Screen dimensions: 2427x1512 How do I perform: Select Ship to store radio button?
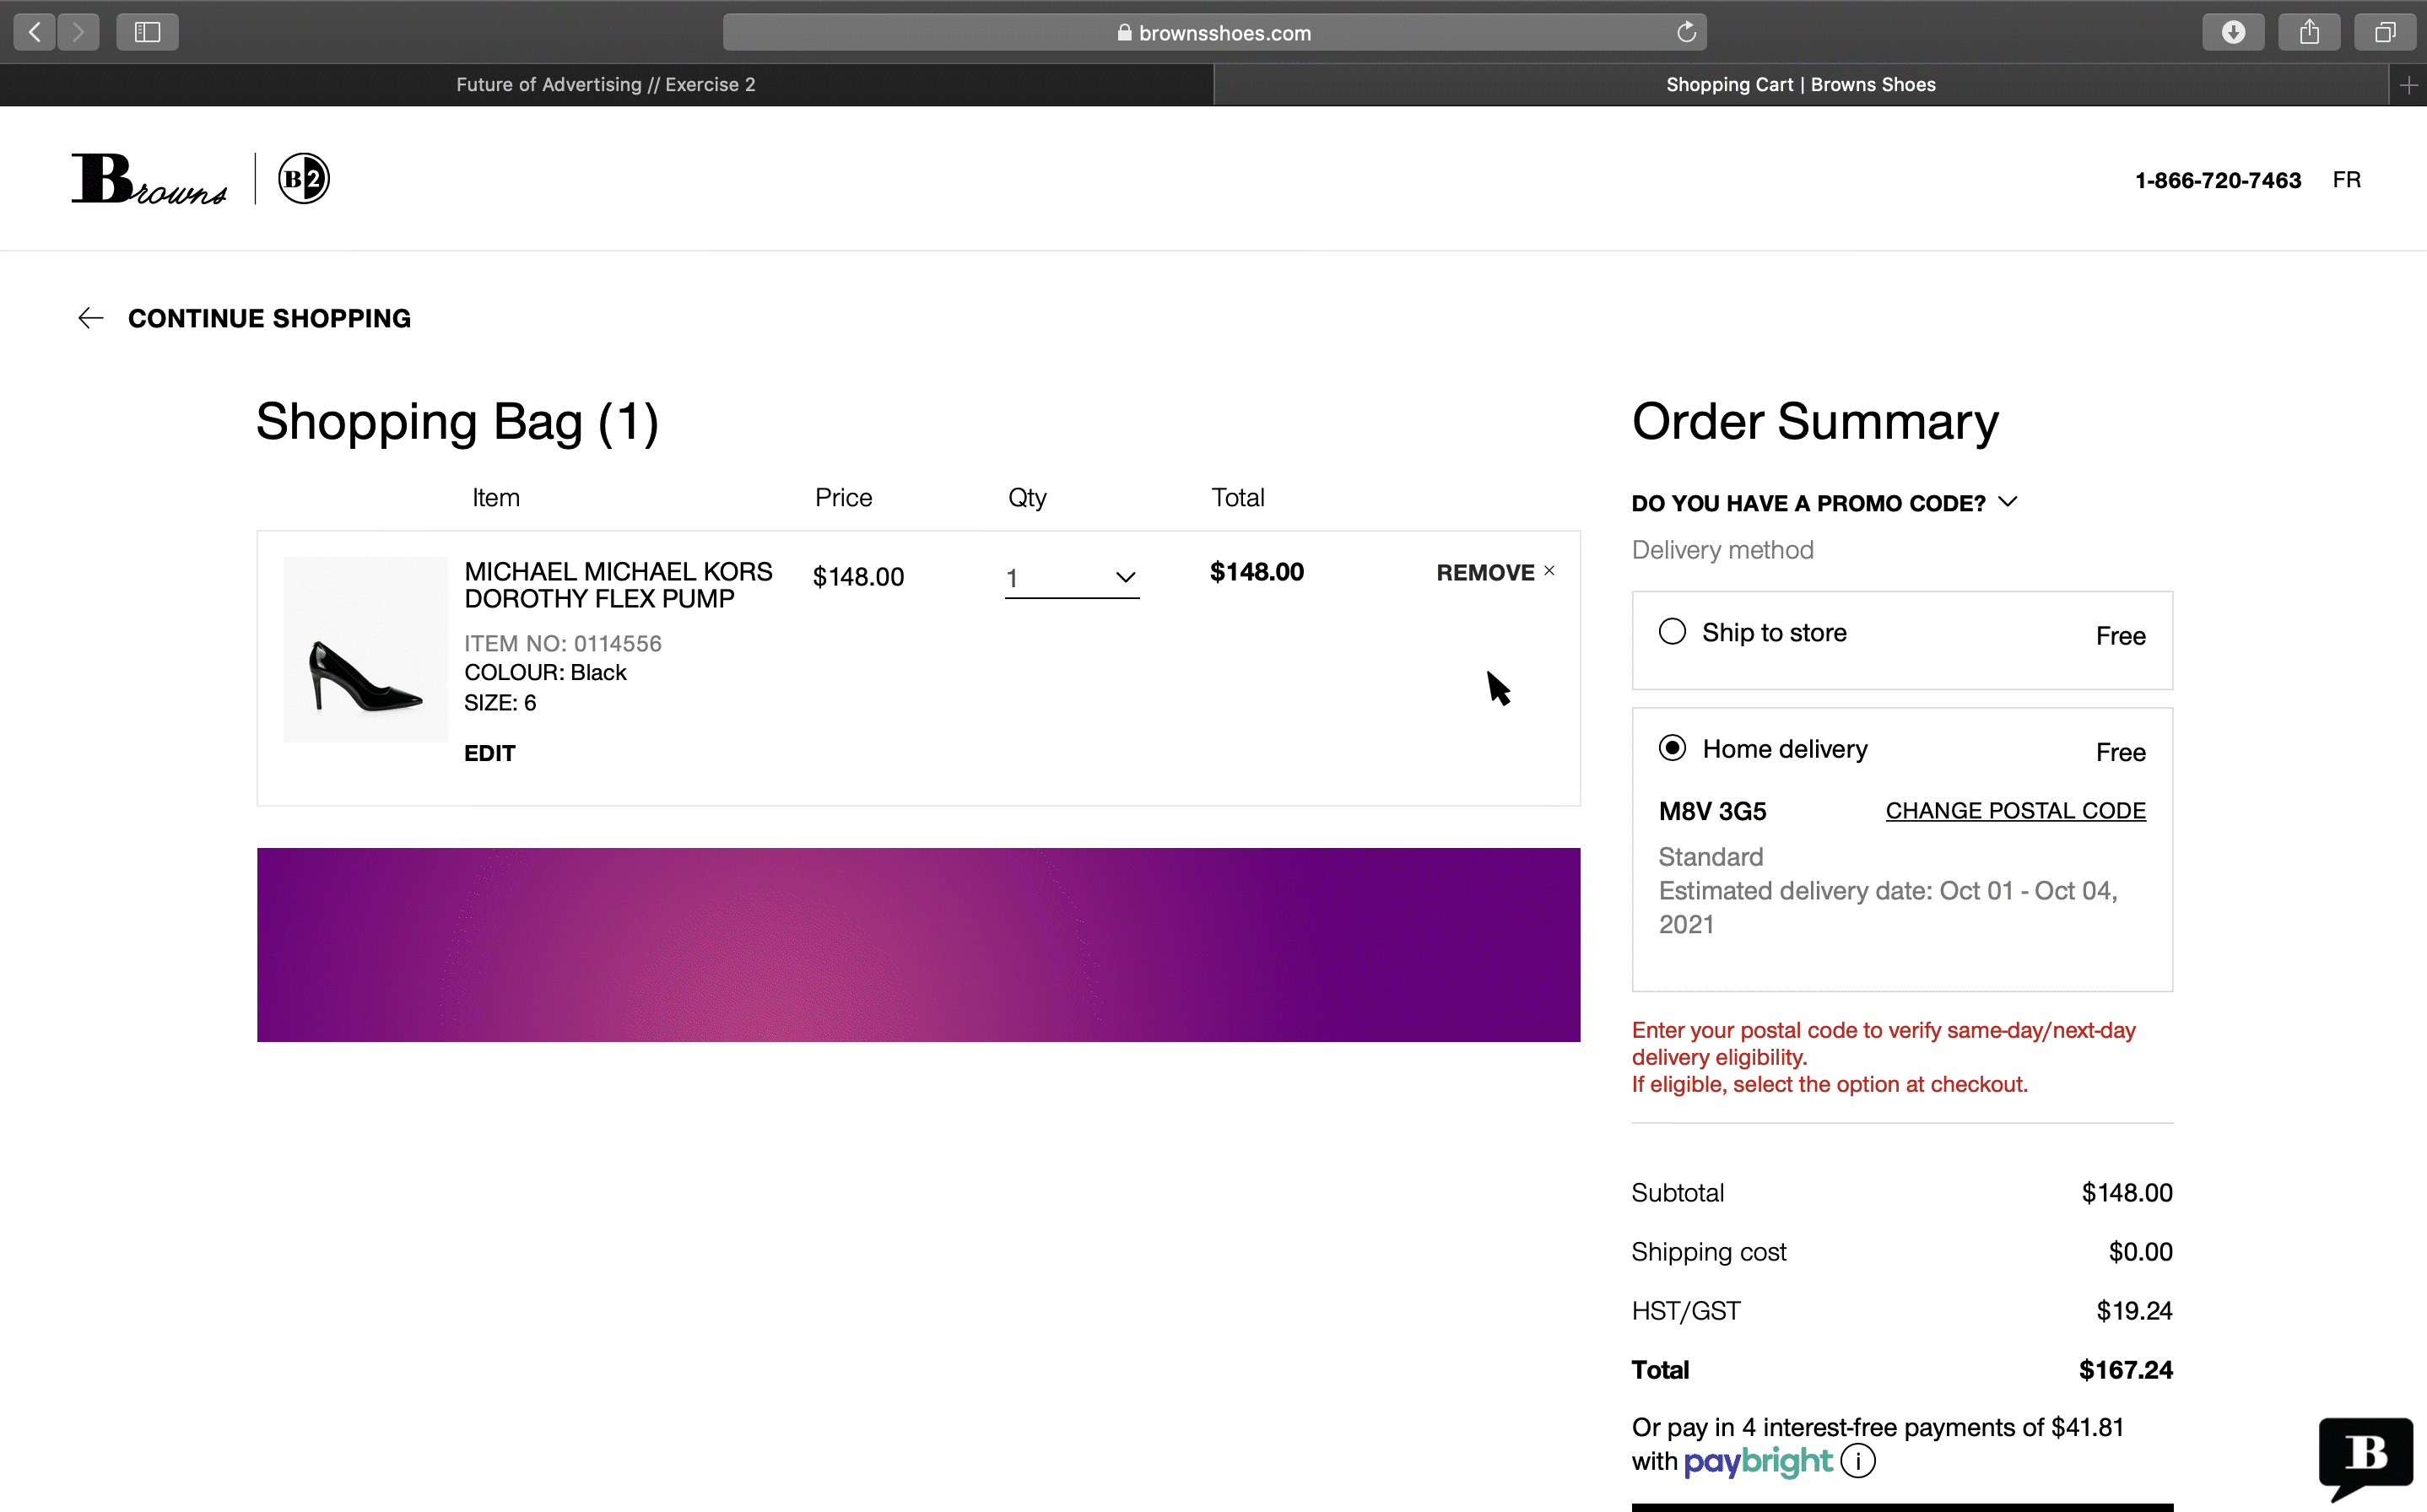tap(1672, 632)
